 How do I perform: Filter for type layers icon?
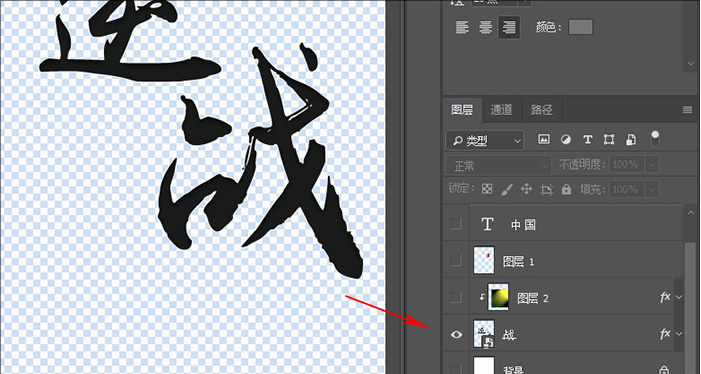pyautogui.click(x=587, y=139)
